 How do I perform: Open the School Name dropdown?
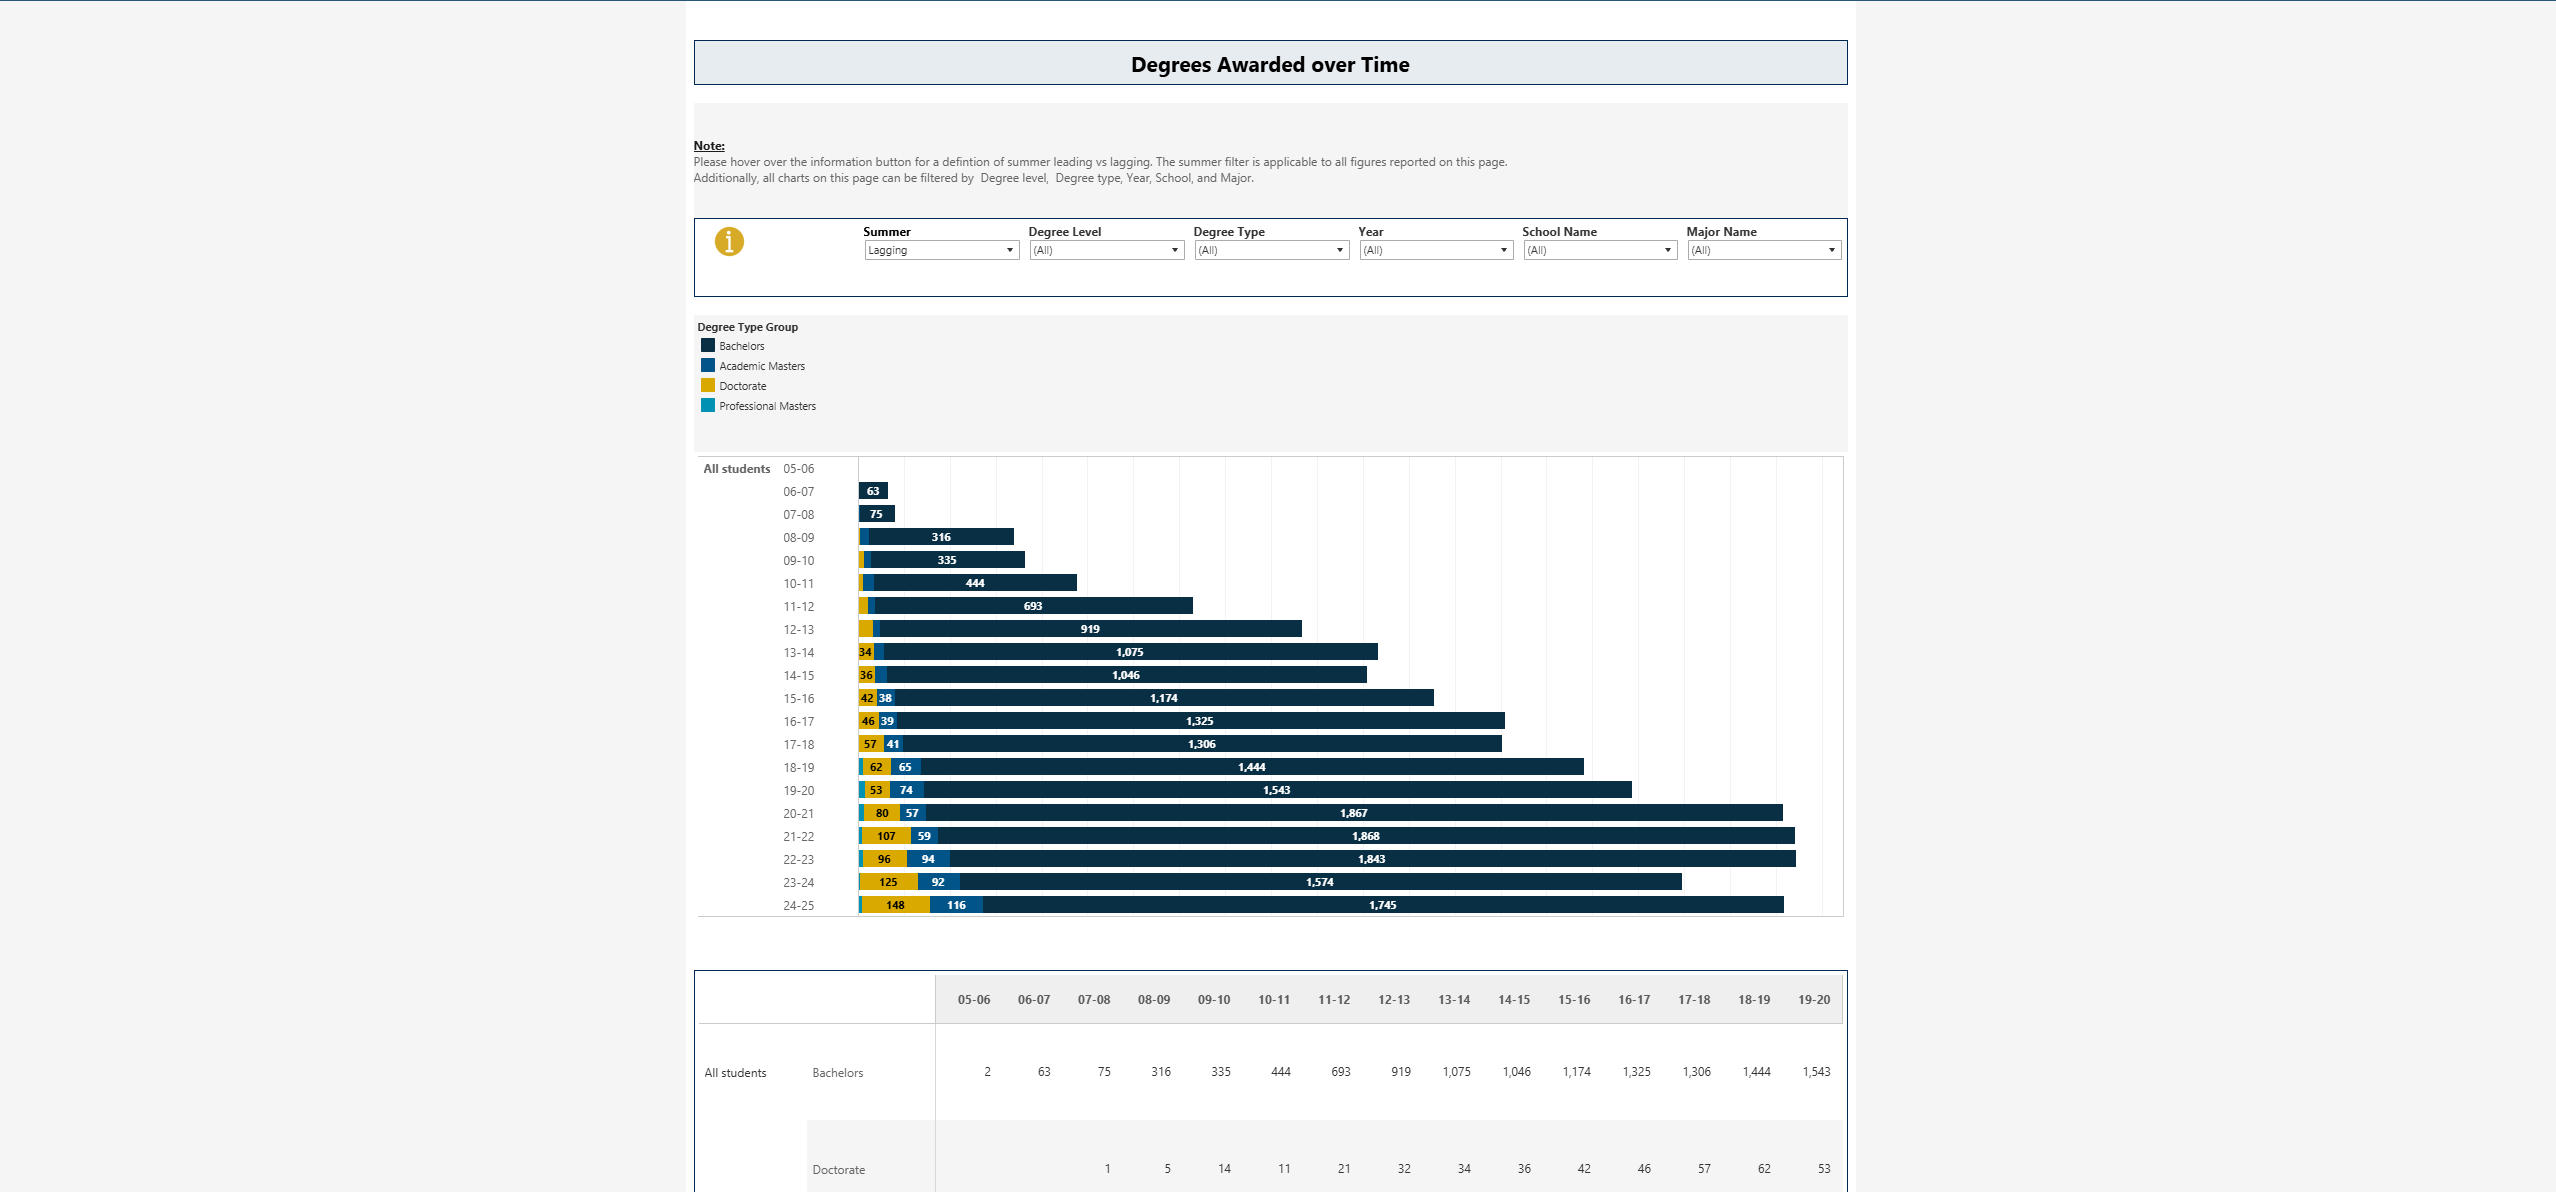coord(1599,250)
